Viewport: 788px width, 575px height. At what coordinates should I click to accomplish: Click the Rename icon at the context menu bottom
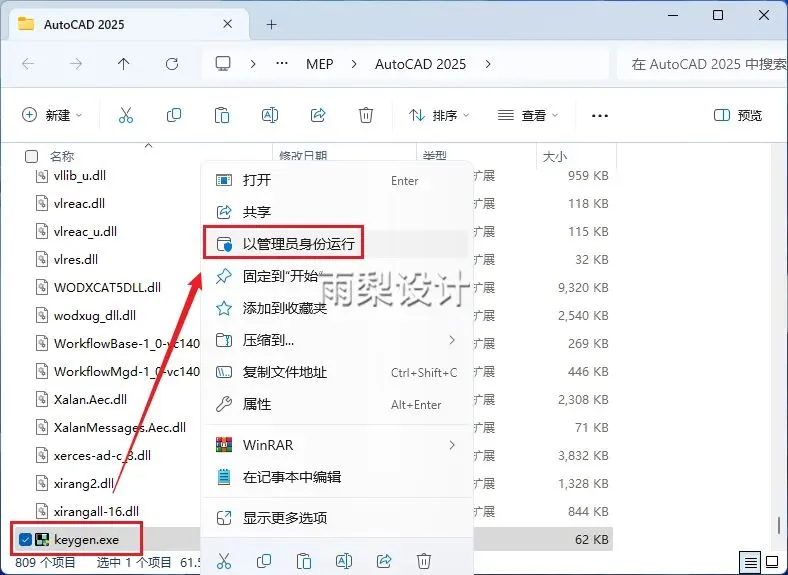344,560
